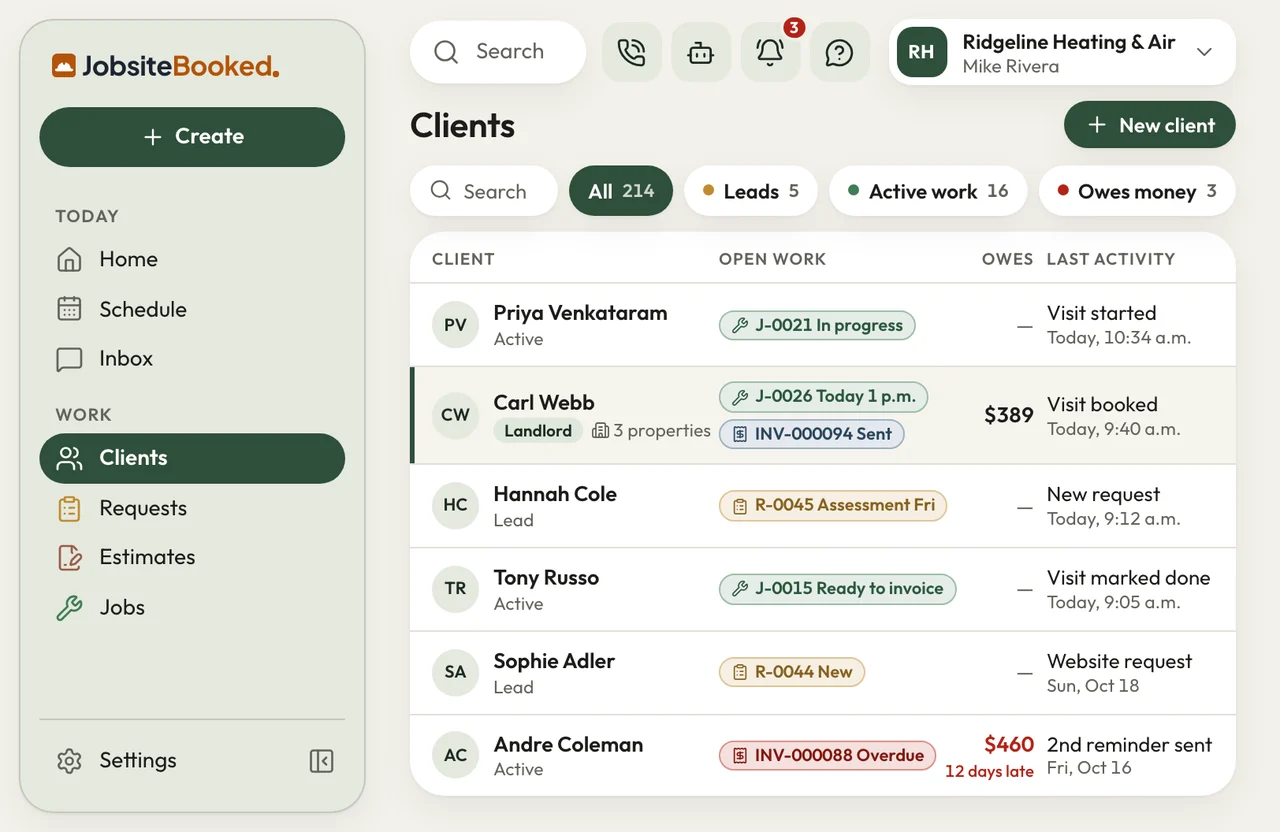Open request R-0044 New tag
This screenshot has width=1280, height=832.
coord(792,673)
